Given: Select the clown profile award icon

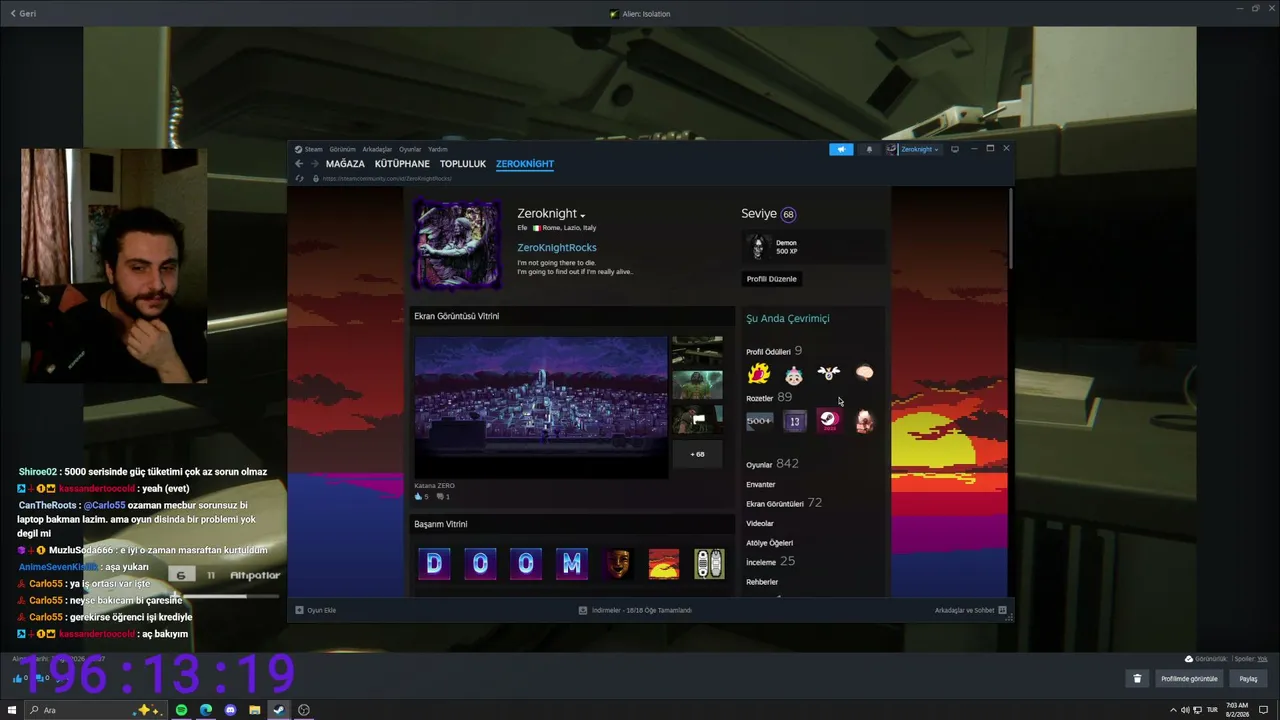Looking at the screenshot, I should pos(794,374).
